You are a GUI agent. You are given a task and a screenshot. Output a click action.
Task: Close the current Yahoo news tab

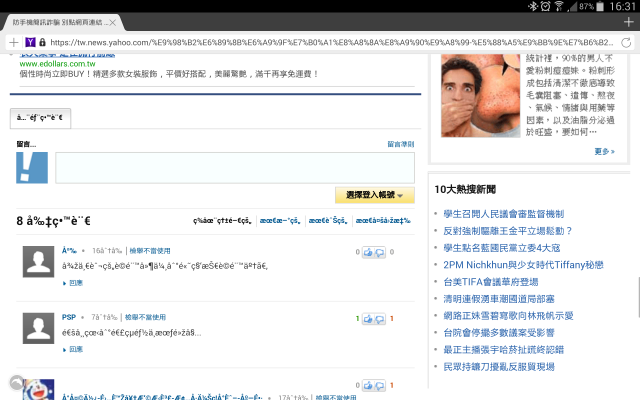113,22
